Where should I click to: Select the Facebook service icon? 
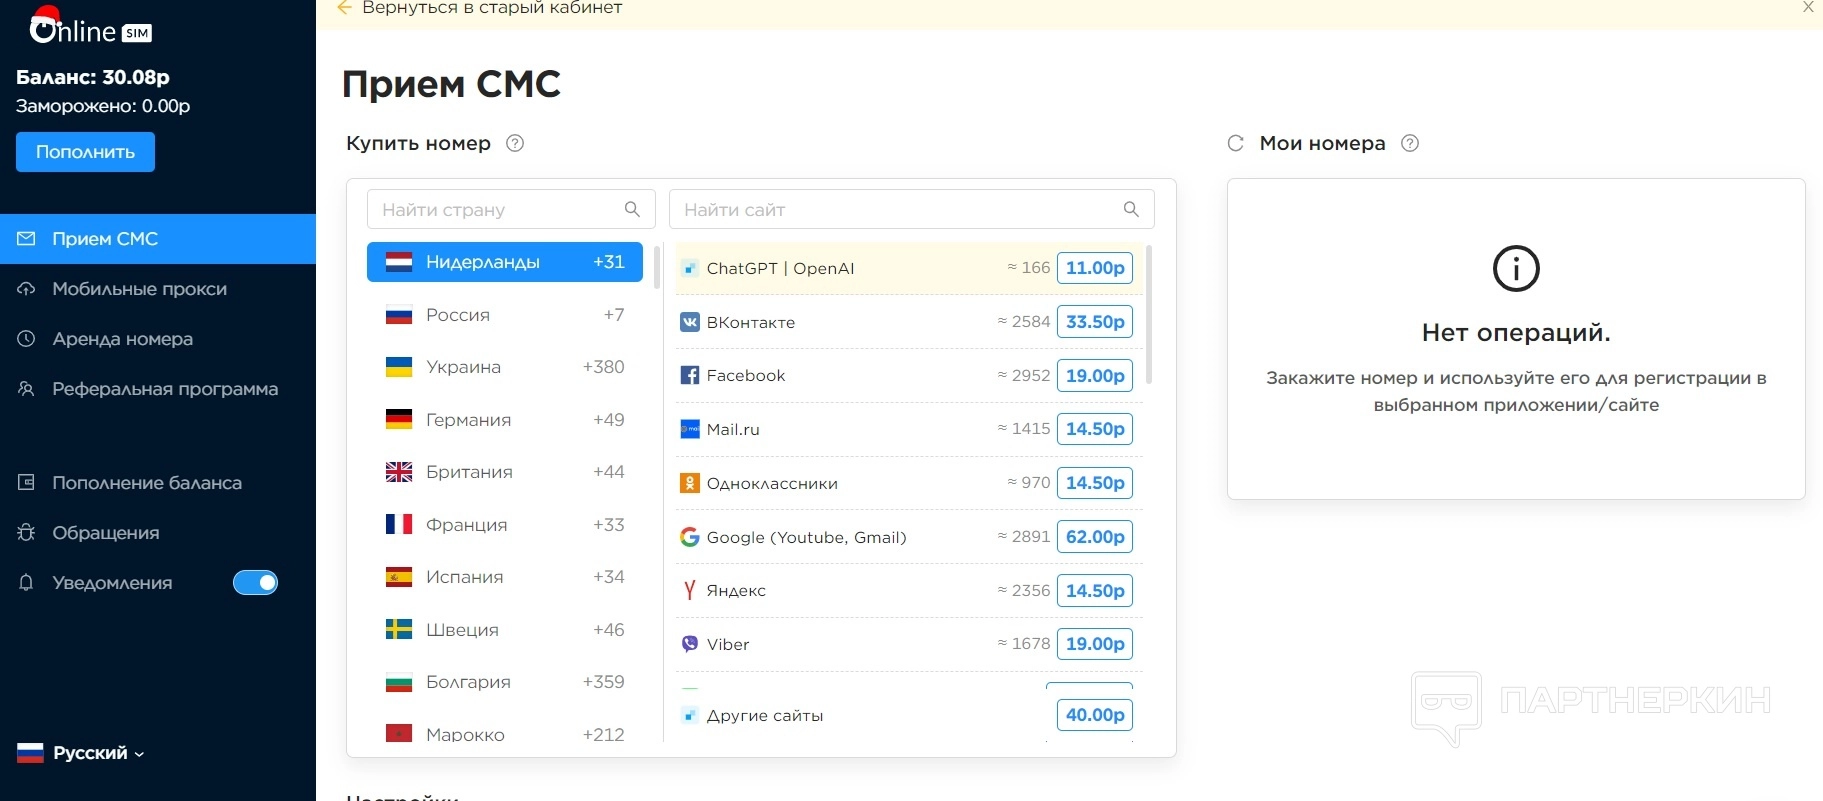[x=690, y=376]
